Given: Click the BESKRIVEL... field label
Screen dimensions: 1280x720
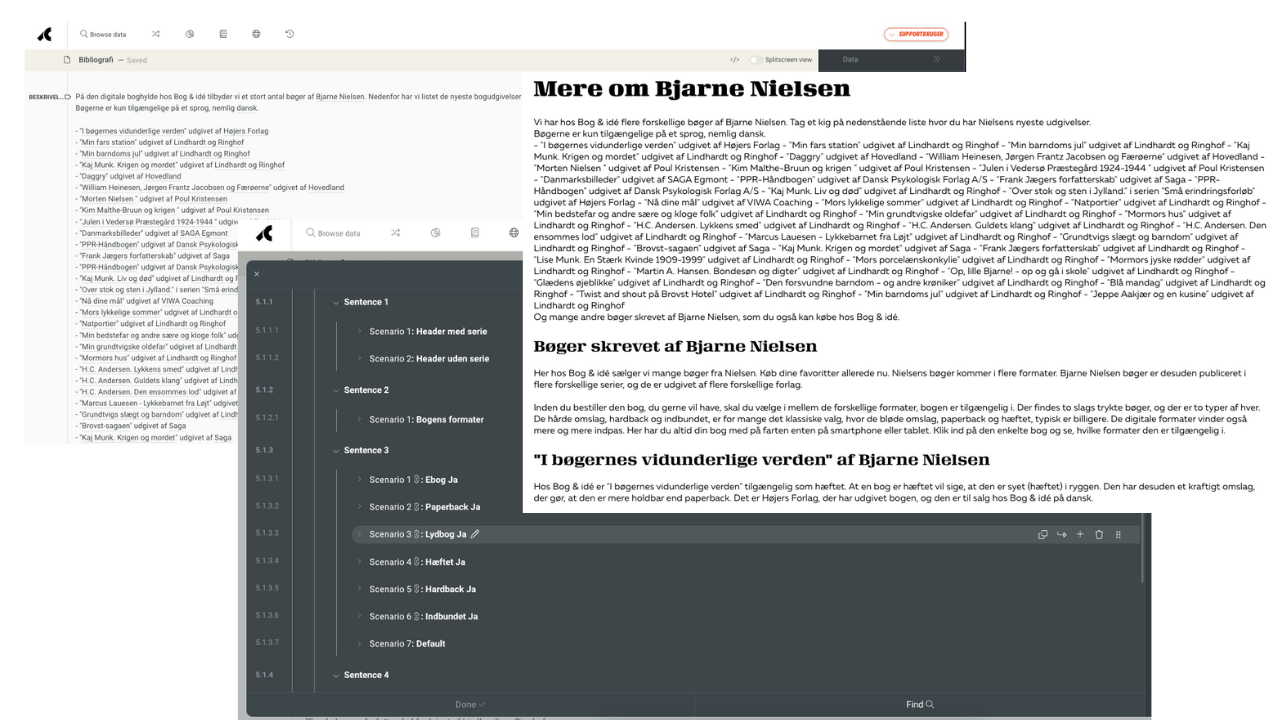Looking at the screenshot, I should point(47,97).
